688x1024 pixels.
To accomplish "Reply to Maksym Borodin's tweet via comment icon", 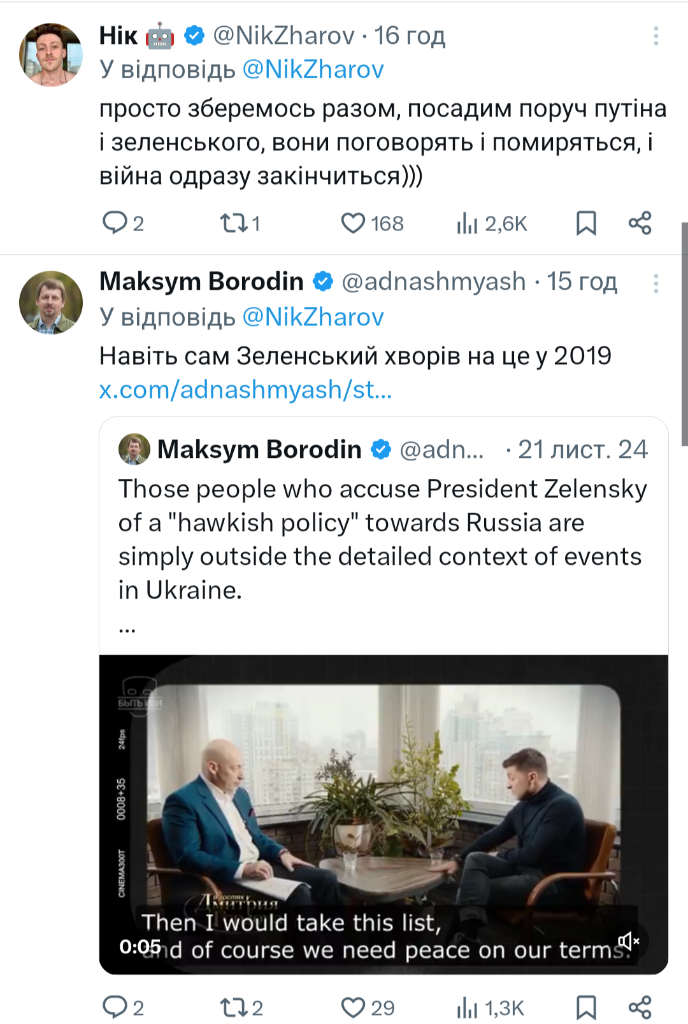I will [x=117, y=1006].
